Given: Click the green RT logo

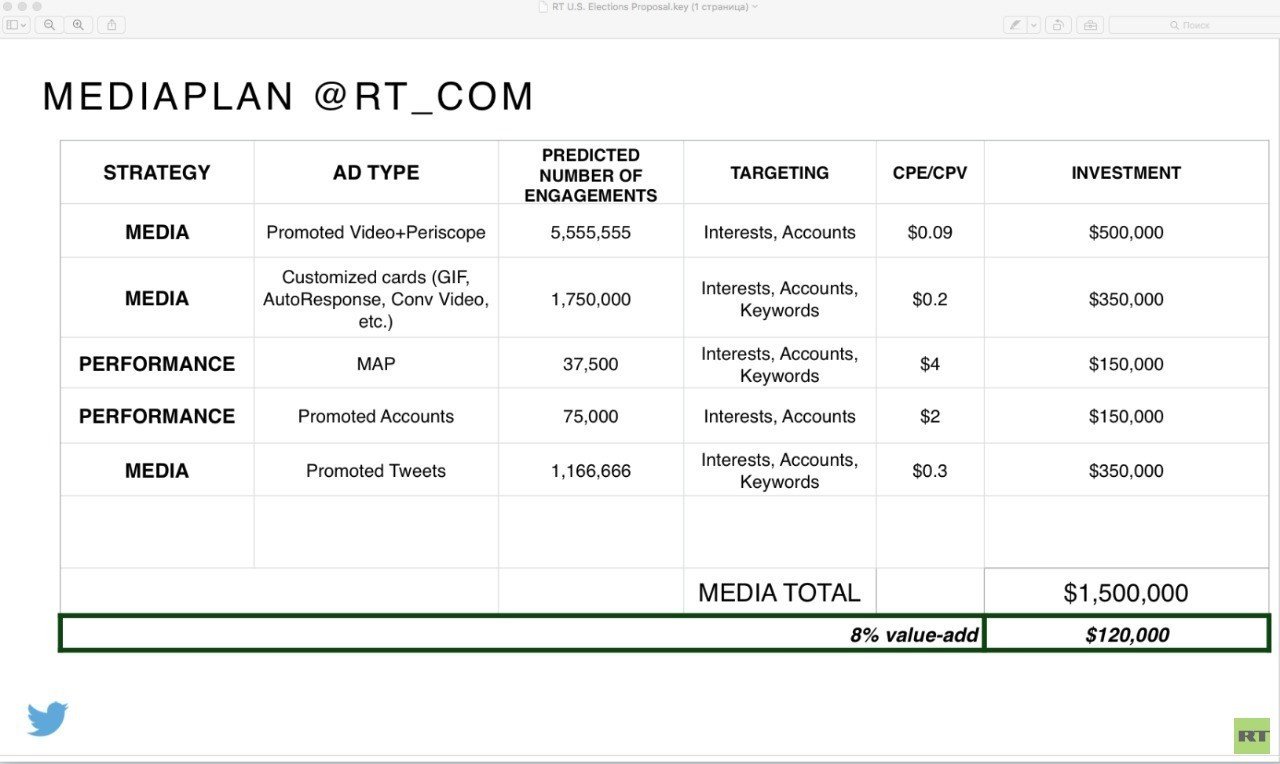Looking at the screenshot, I should (x=1251, y=735).
